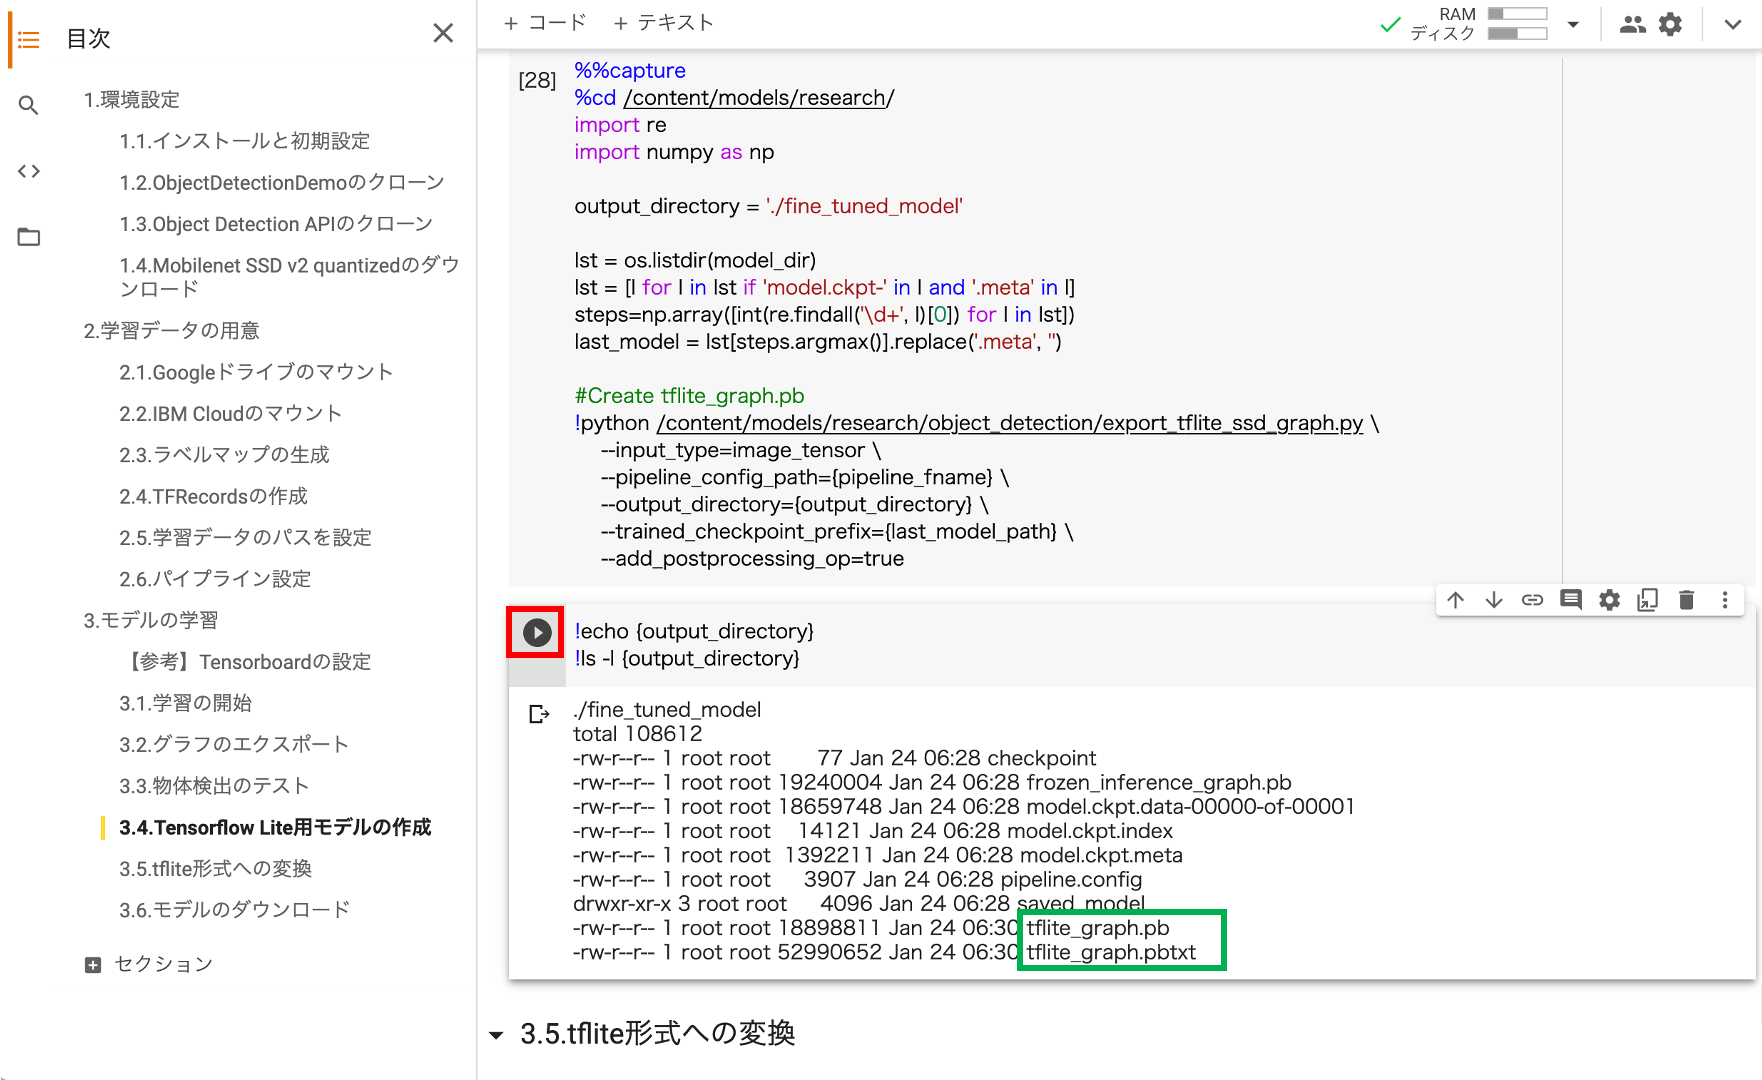Collapse the header with the chevron
The width and height of the screenshot is (1762, 1080).
point(1733,25)
